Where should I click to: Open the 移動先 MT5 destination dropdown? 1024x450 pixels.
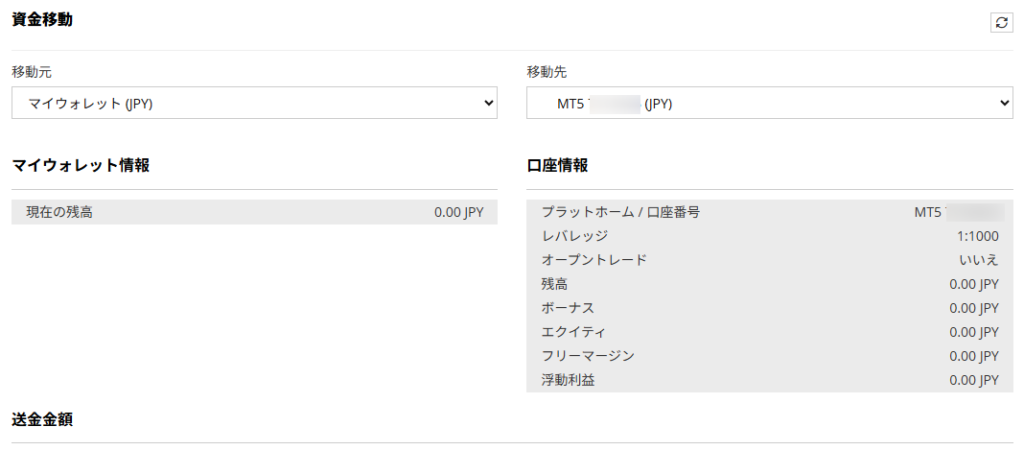769,102
